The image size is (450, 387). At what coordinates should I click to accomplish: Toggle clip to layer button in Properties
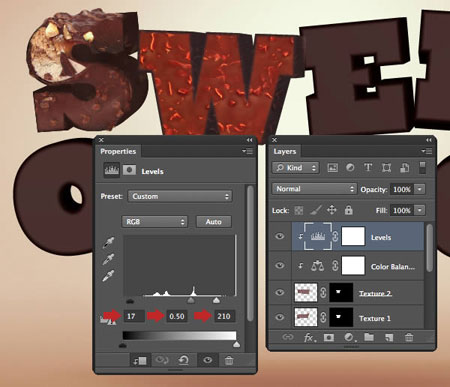coord(140,360)
